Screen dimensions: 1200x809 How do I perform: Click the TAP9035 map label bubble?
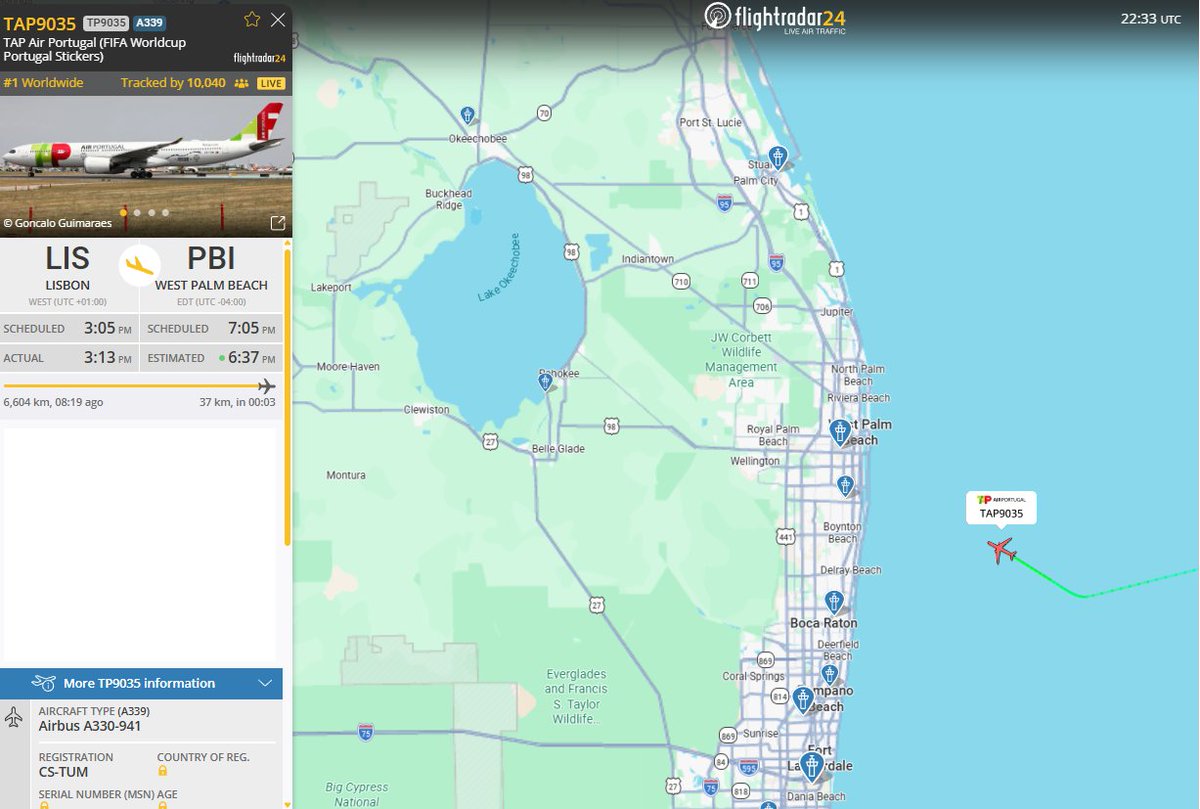click(1001, 507)
